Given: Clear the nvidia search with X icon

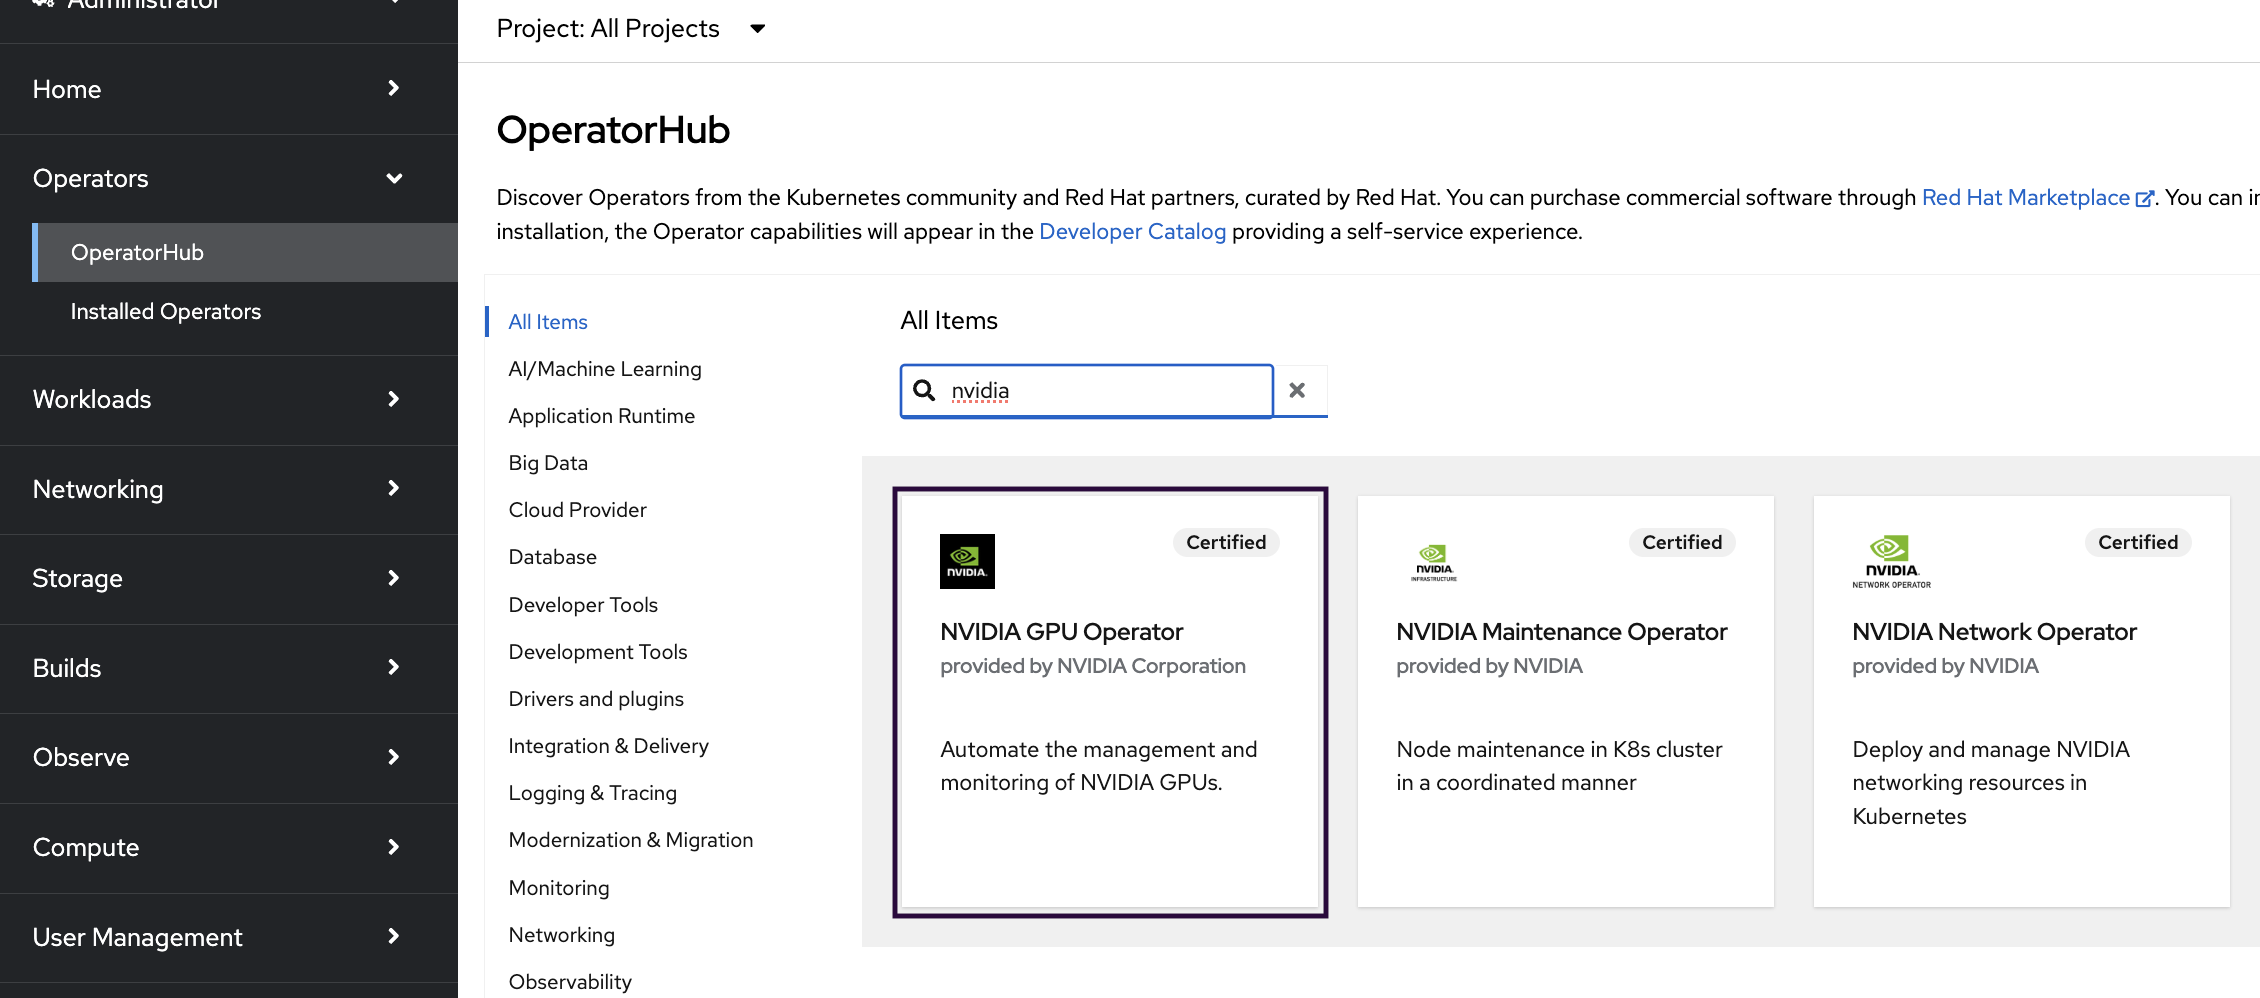Looking at the screenshot, I should [1297, 390].
